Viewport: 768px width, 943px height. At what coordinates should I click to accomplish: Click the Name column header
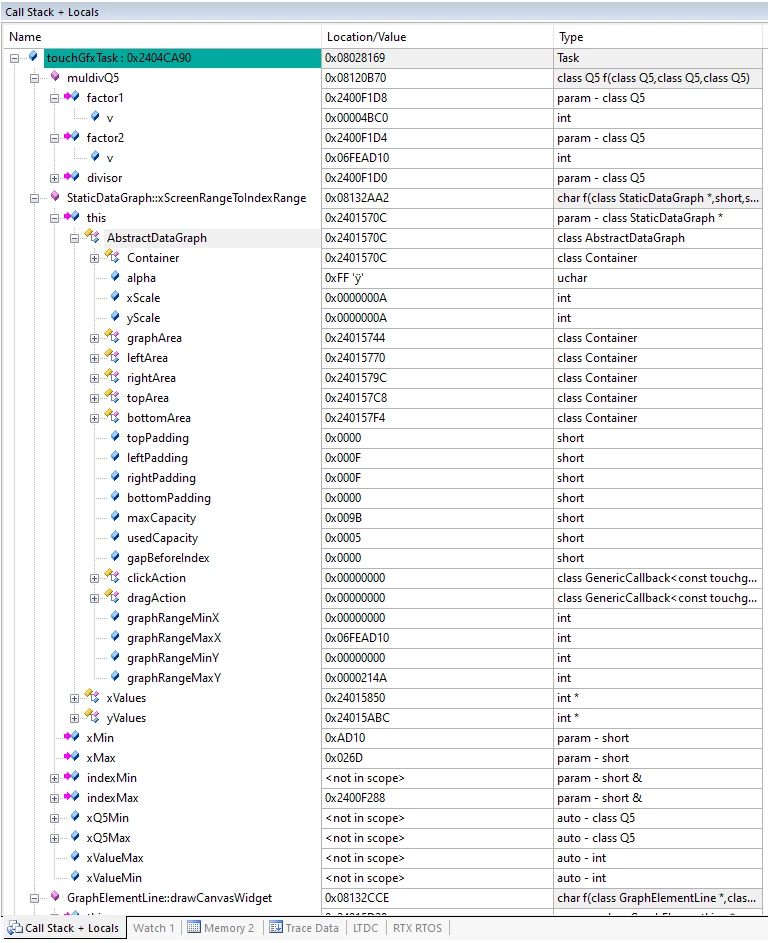(162, 37)
